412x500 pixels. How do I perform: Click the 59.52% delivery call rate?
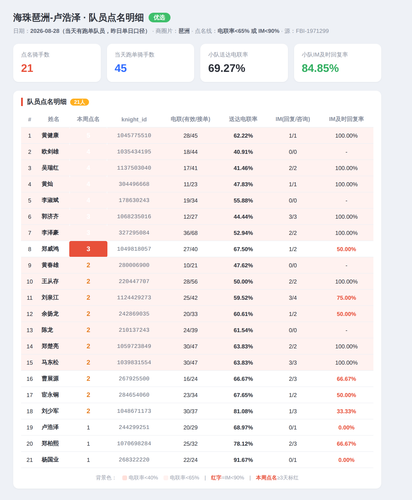tap(243, 298)
